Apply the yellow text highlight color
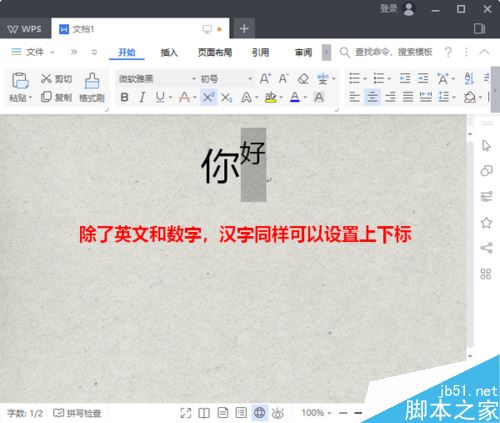The image size is (500, 423). 270,97
